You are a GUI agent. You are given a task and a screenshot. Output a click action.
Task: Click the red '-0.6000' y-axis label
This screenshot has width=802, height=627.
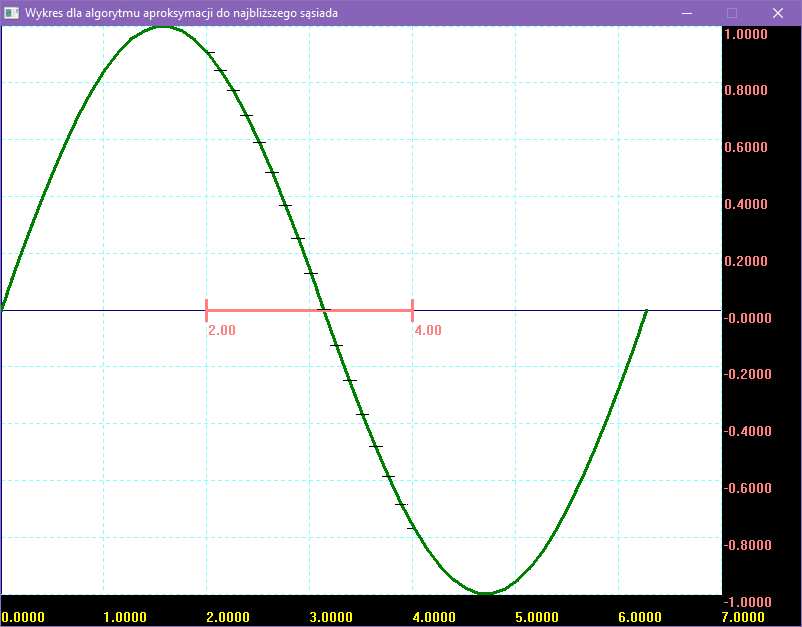745,488
